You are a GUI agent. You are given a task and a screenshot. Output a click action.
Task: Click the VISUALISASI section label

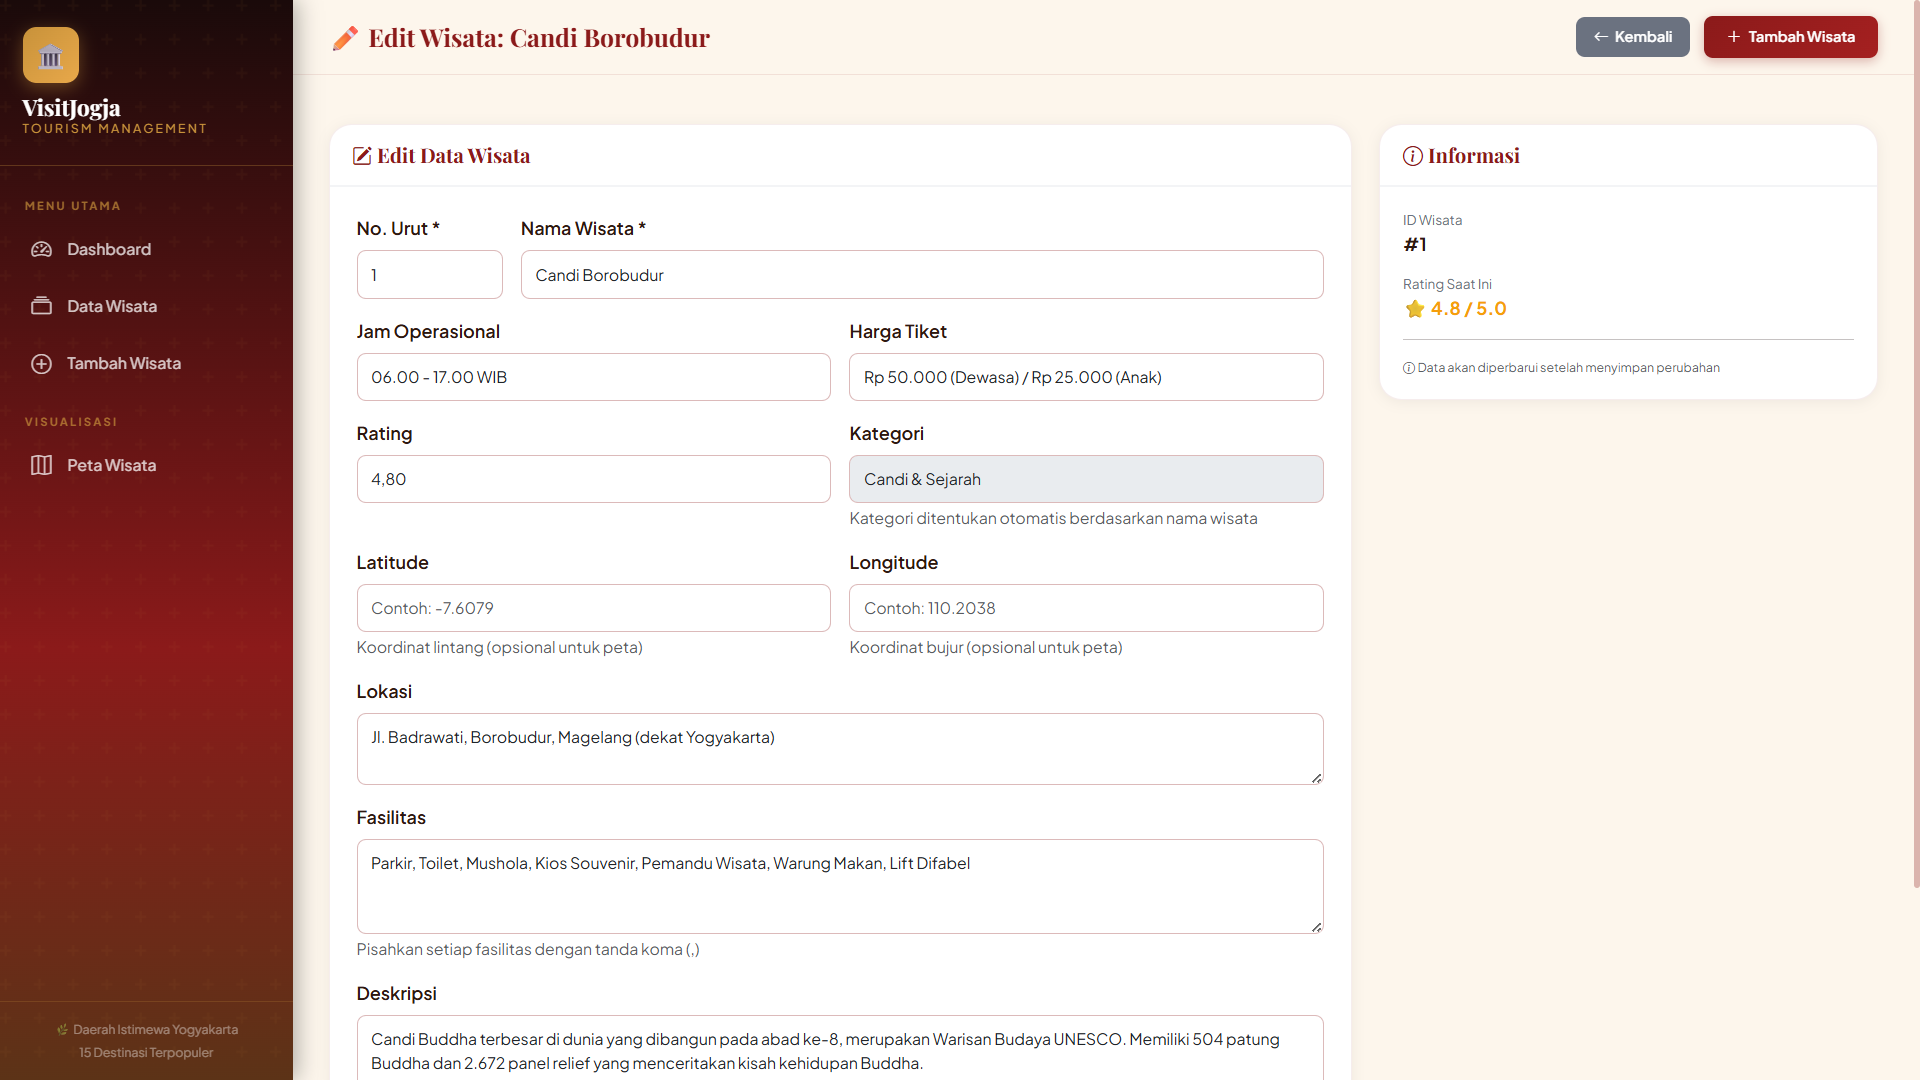71,422
